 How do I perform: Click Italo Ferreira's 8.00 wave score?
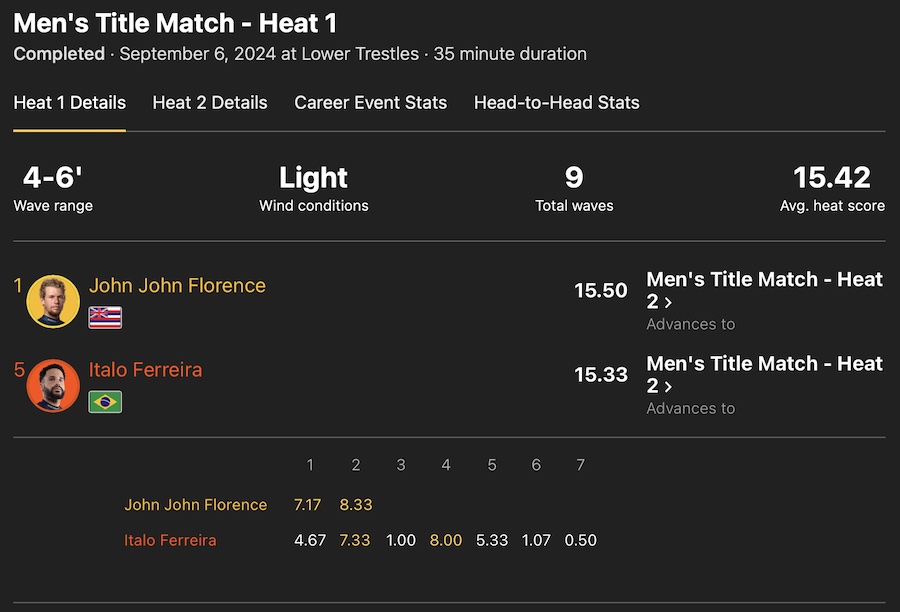446,540
